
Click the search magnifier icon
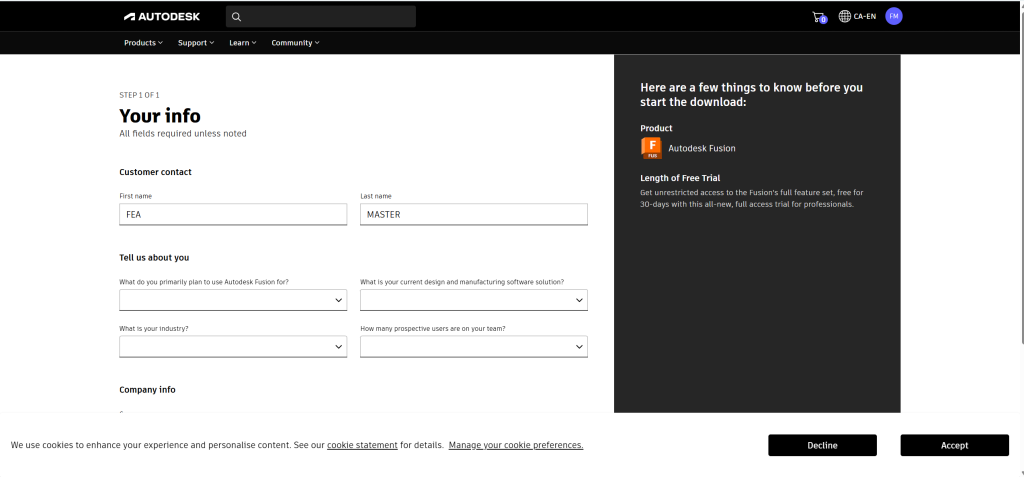pos(236,16)
